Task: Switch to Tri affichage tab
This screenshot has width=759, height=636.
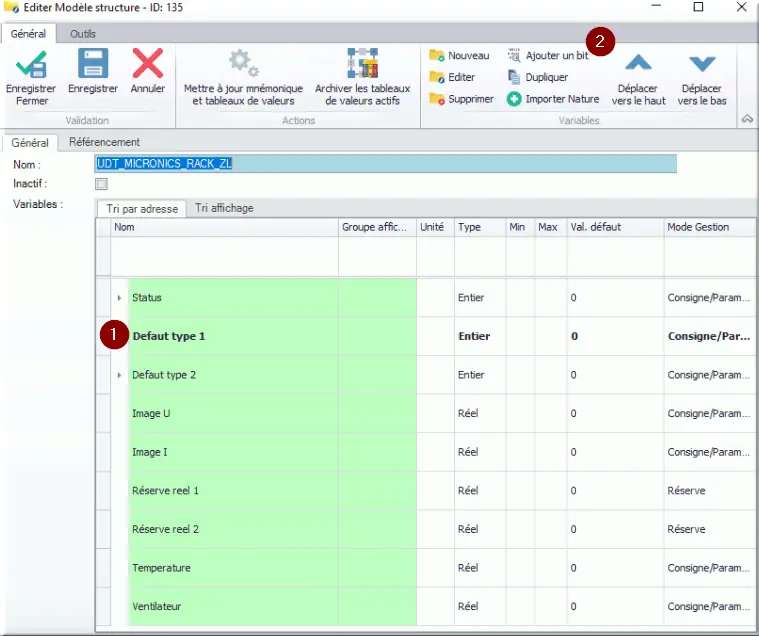Action: coord(224,208)
